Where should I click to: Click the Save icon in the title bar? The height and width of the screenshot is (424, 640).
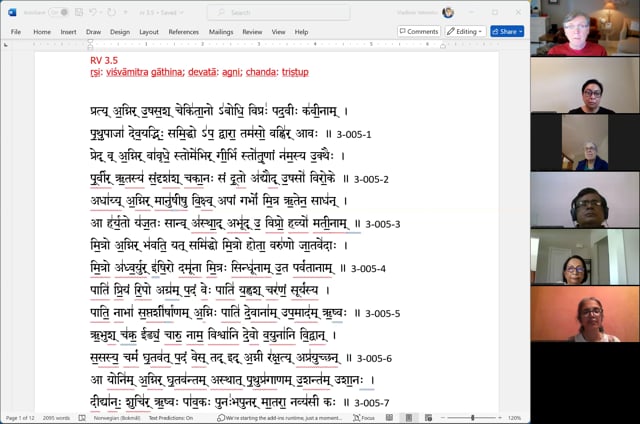(79, 12)
